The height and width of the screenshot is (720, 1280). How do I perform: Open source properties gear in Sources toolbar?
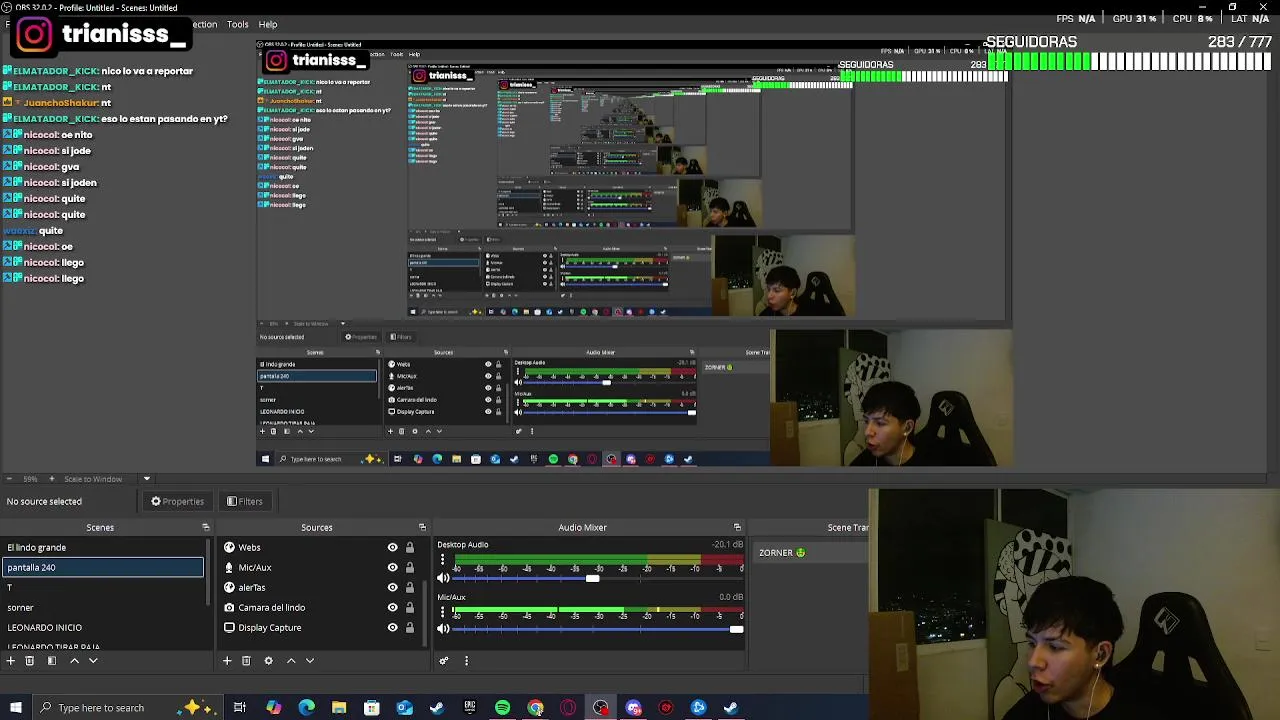(x=268, y=661)
